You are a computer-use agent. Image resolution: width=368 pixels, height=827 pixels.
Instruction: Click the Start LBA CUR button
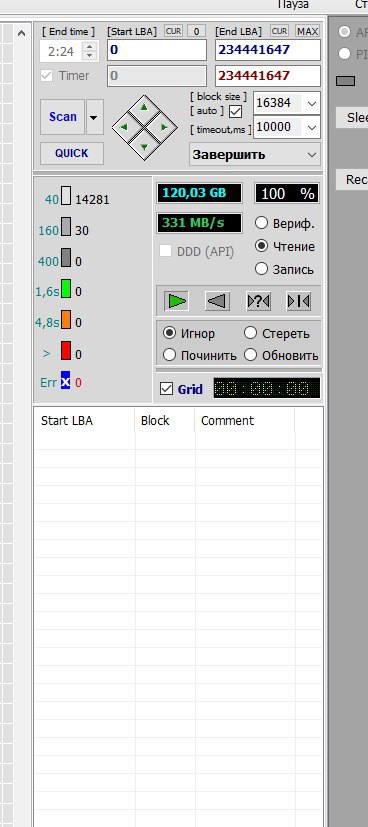(173, 32)
